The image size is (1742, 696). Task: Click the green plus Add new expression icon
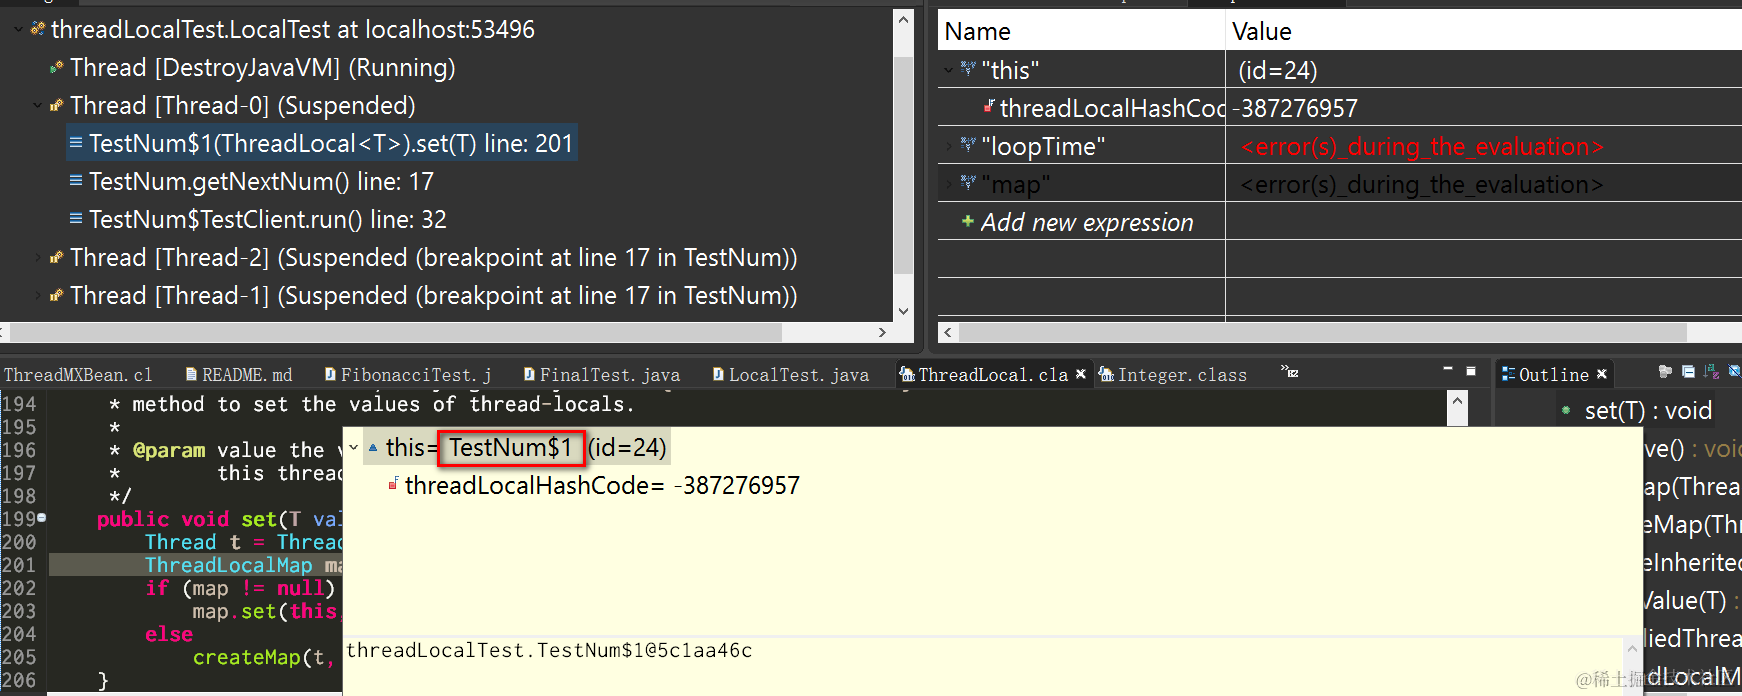click(968, 221)
